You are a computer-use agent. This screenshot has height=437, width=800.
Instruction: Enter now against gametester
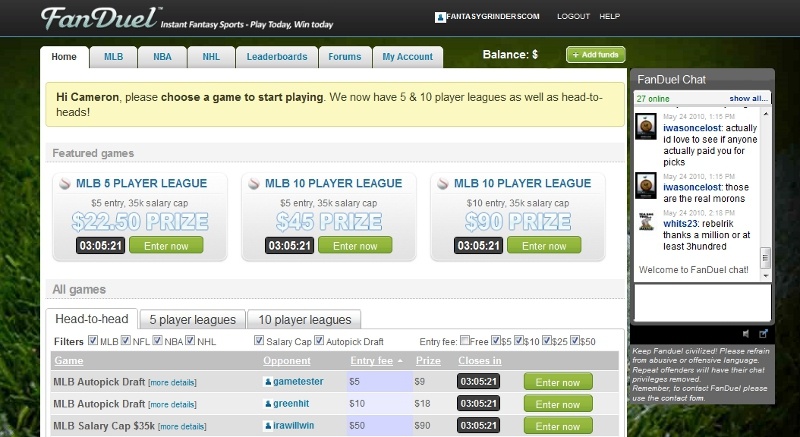(558, 382)
